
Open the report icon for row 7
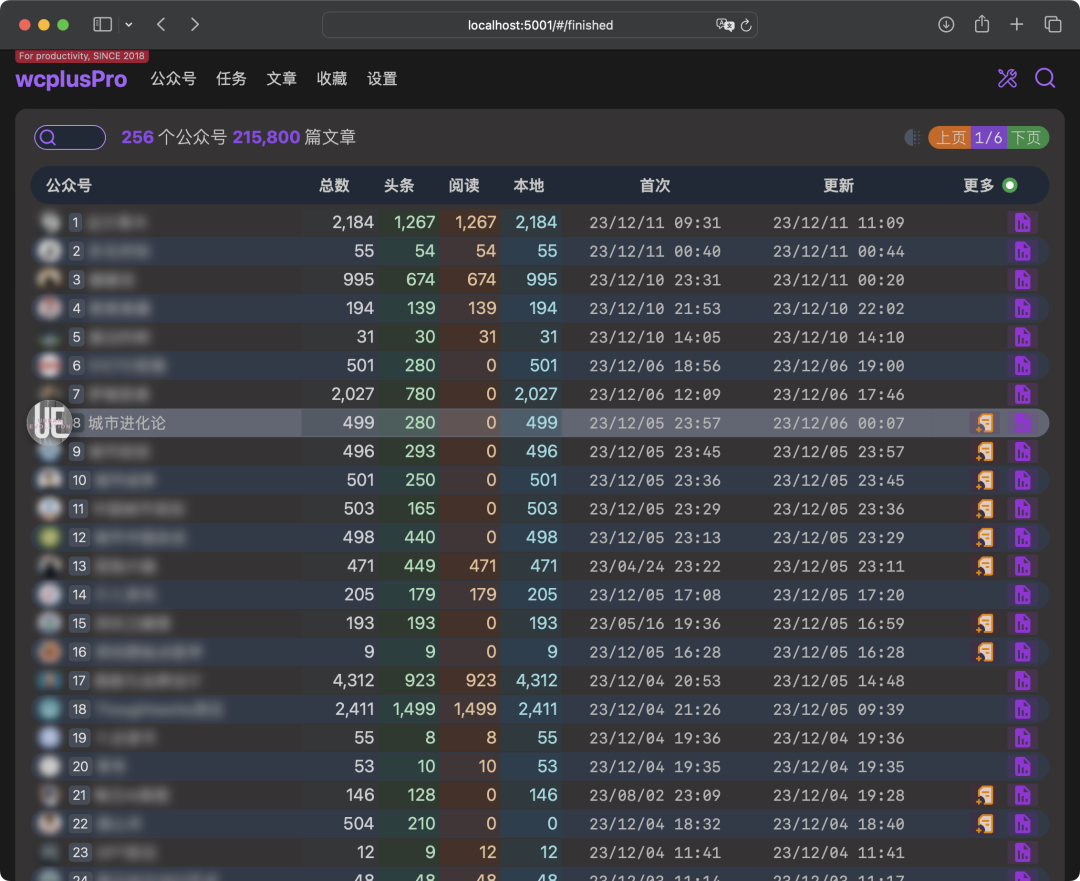[x=1022, y=394]
